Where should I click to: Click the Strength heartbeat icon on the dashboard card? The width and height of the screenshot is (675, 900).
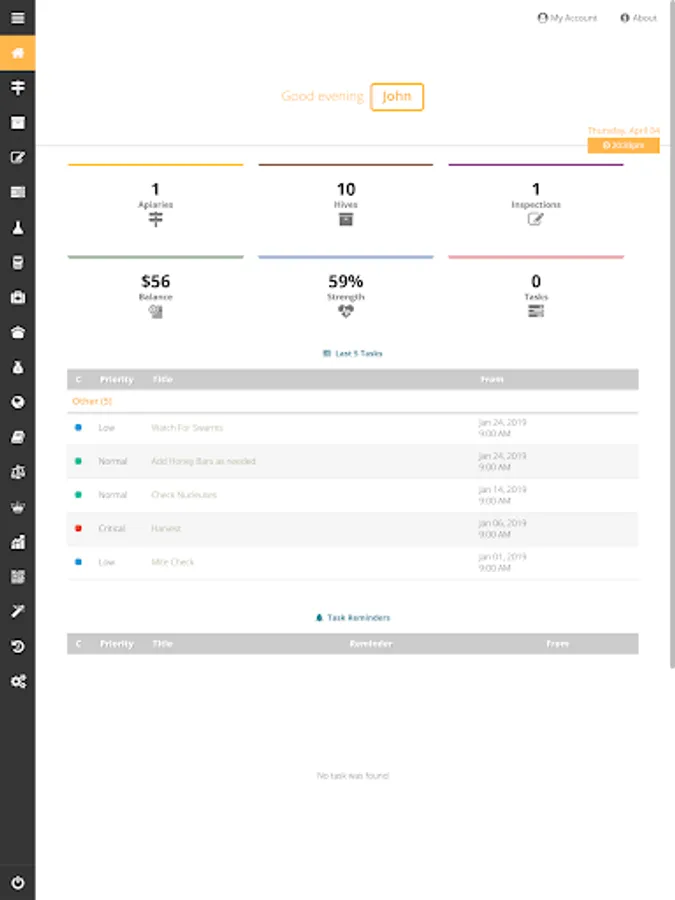(x=346, y=311)
